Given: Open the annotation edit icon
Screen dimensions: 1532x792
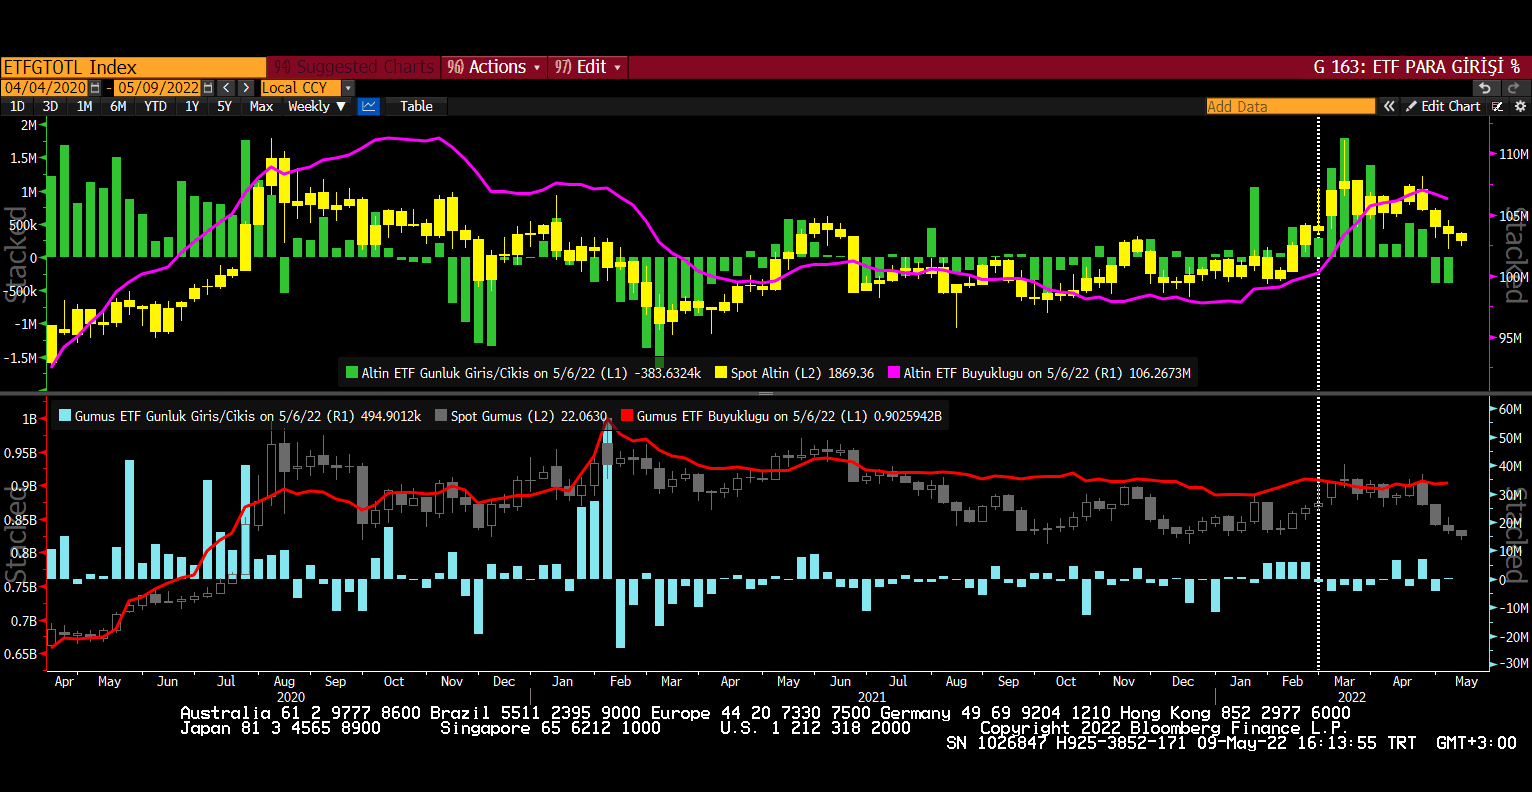Looking at the screenshot, I should point(1498,106).
